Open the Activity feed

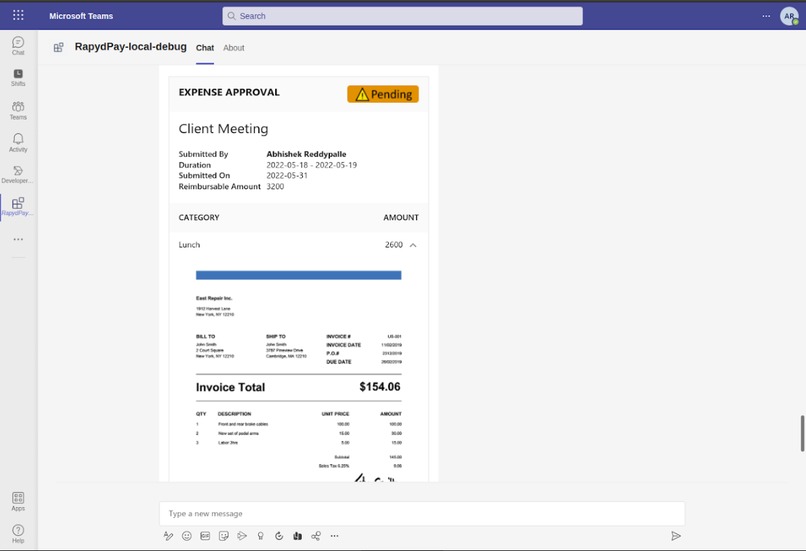coord(18,142)
